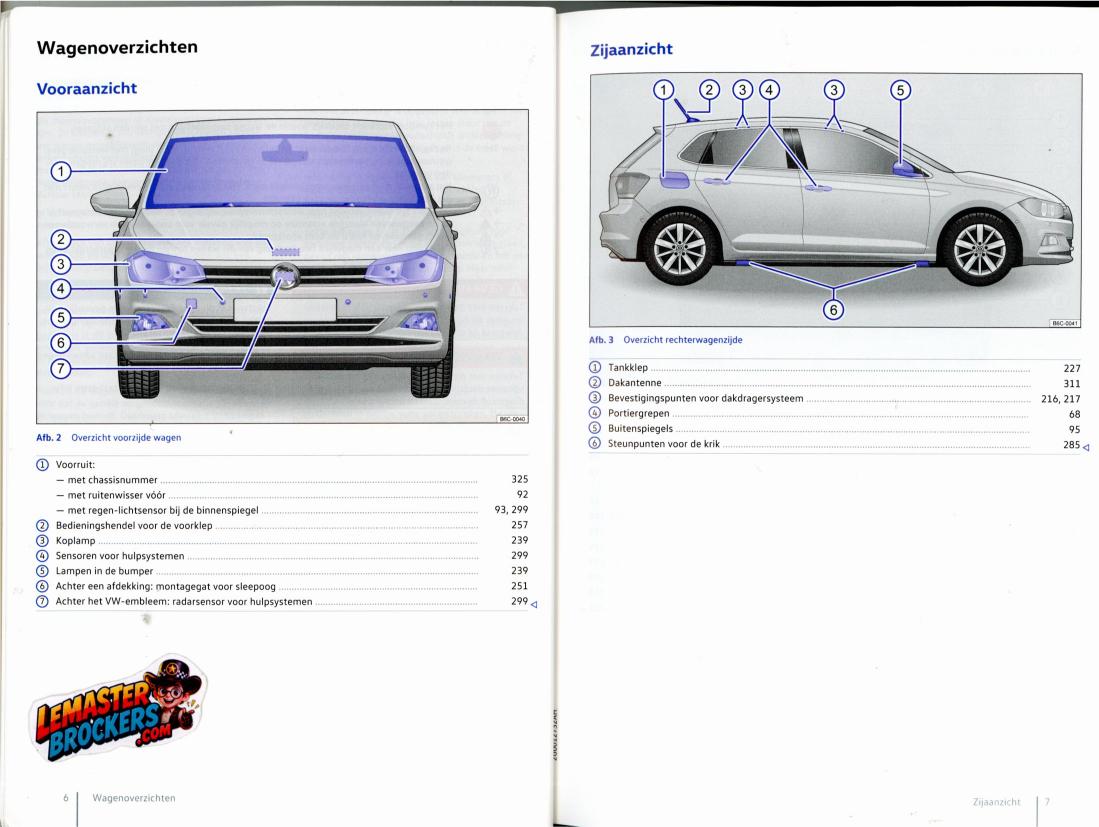Image resolution: width=1099 pixels, height=827 pixels.
Task: Click page number 92 for ruitenwisser
Action: click(x=522, y=495)
